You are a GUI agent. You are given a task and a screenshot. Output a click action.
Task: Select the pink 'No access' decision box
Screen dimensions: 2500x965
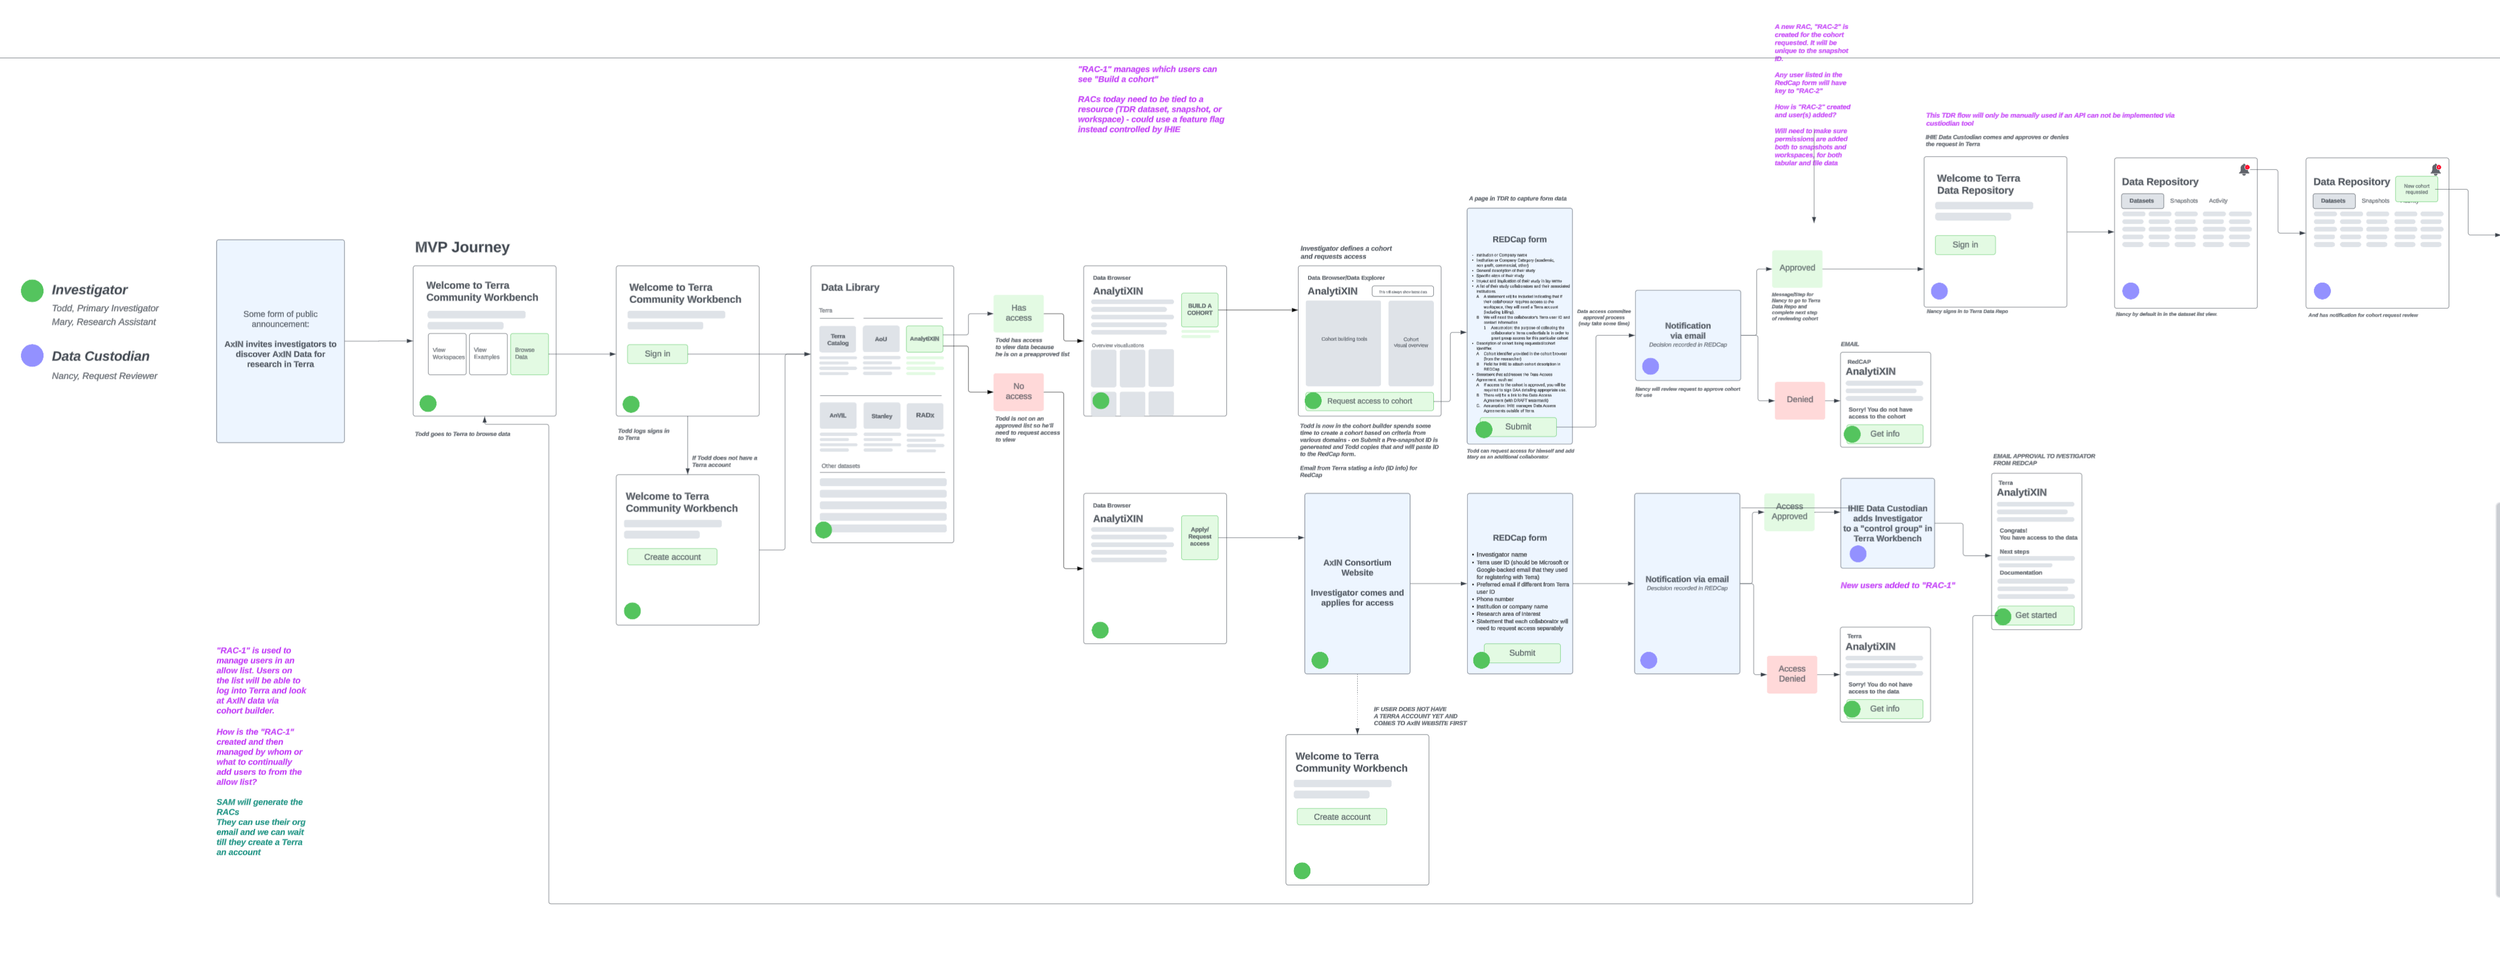click(x=1018, y=392)
